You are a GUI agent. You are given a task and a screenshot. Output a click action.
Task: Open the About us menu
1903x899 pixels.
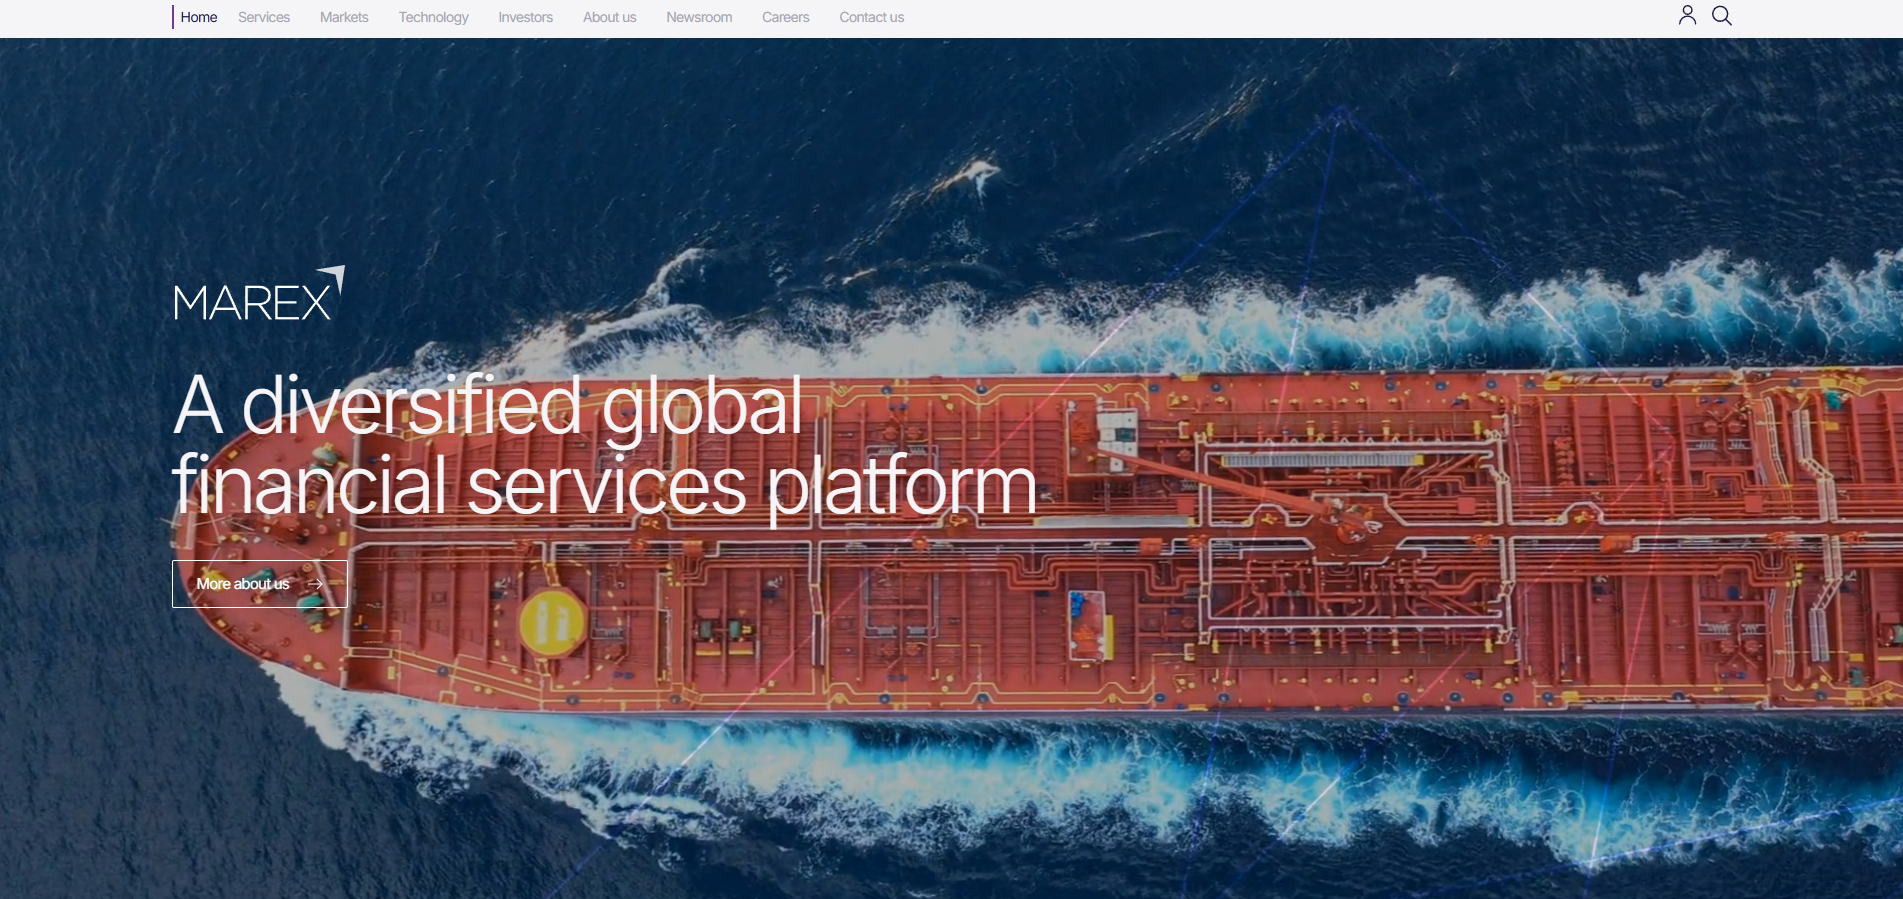pos(610,17)
